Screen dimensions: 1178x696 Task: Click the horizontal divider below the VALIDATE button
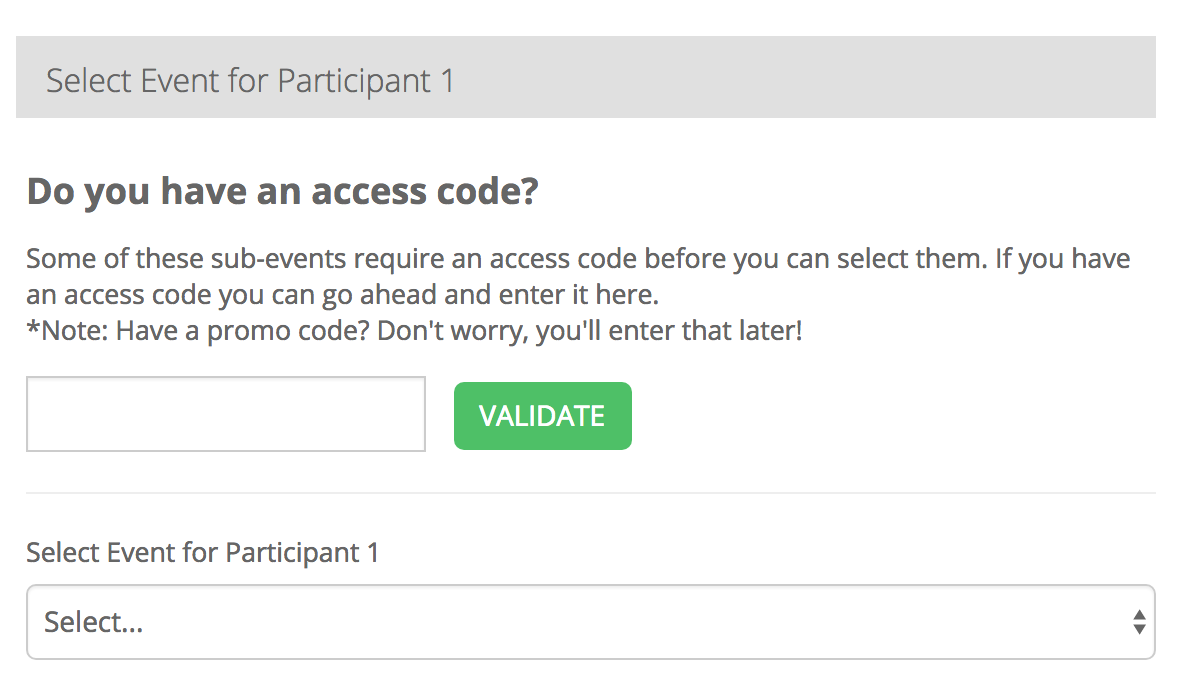(x=590, y=493)
